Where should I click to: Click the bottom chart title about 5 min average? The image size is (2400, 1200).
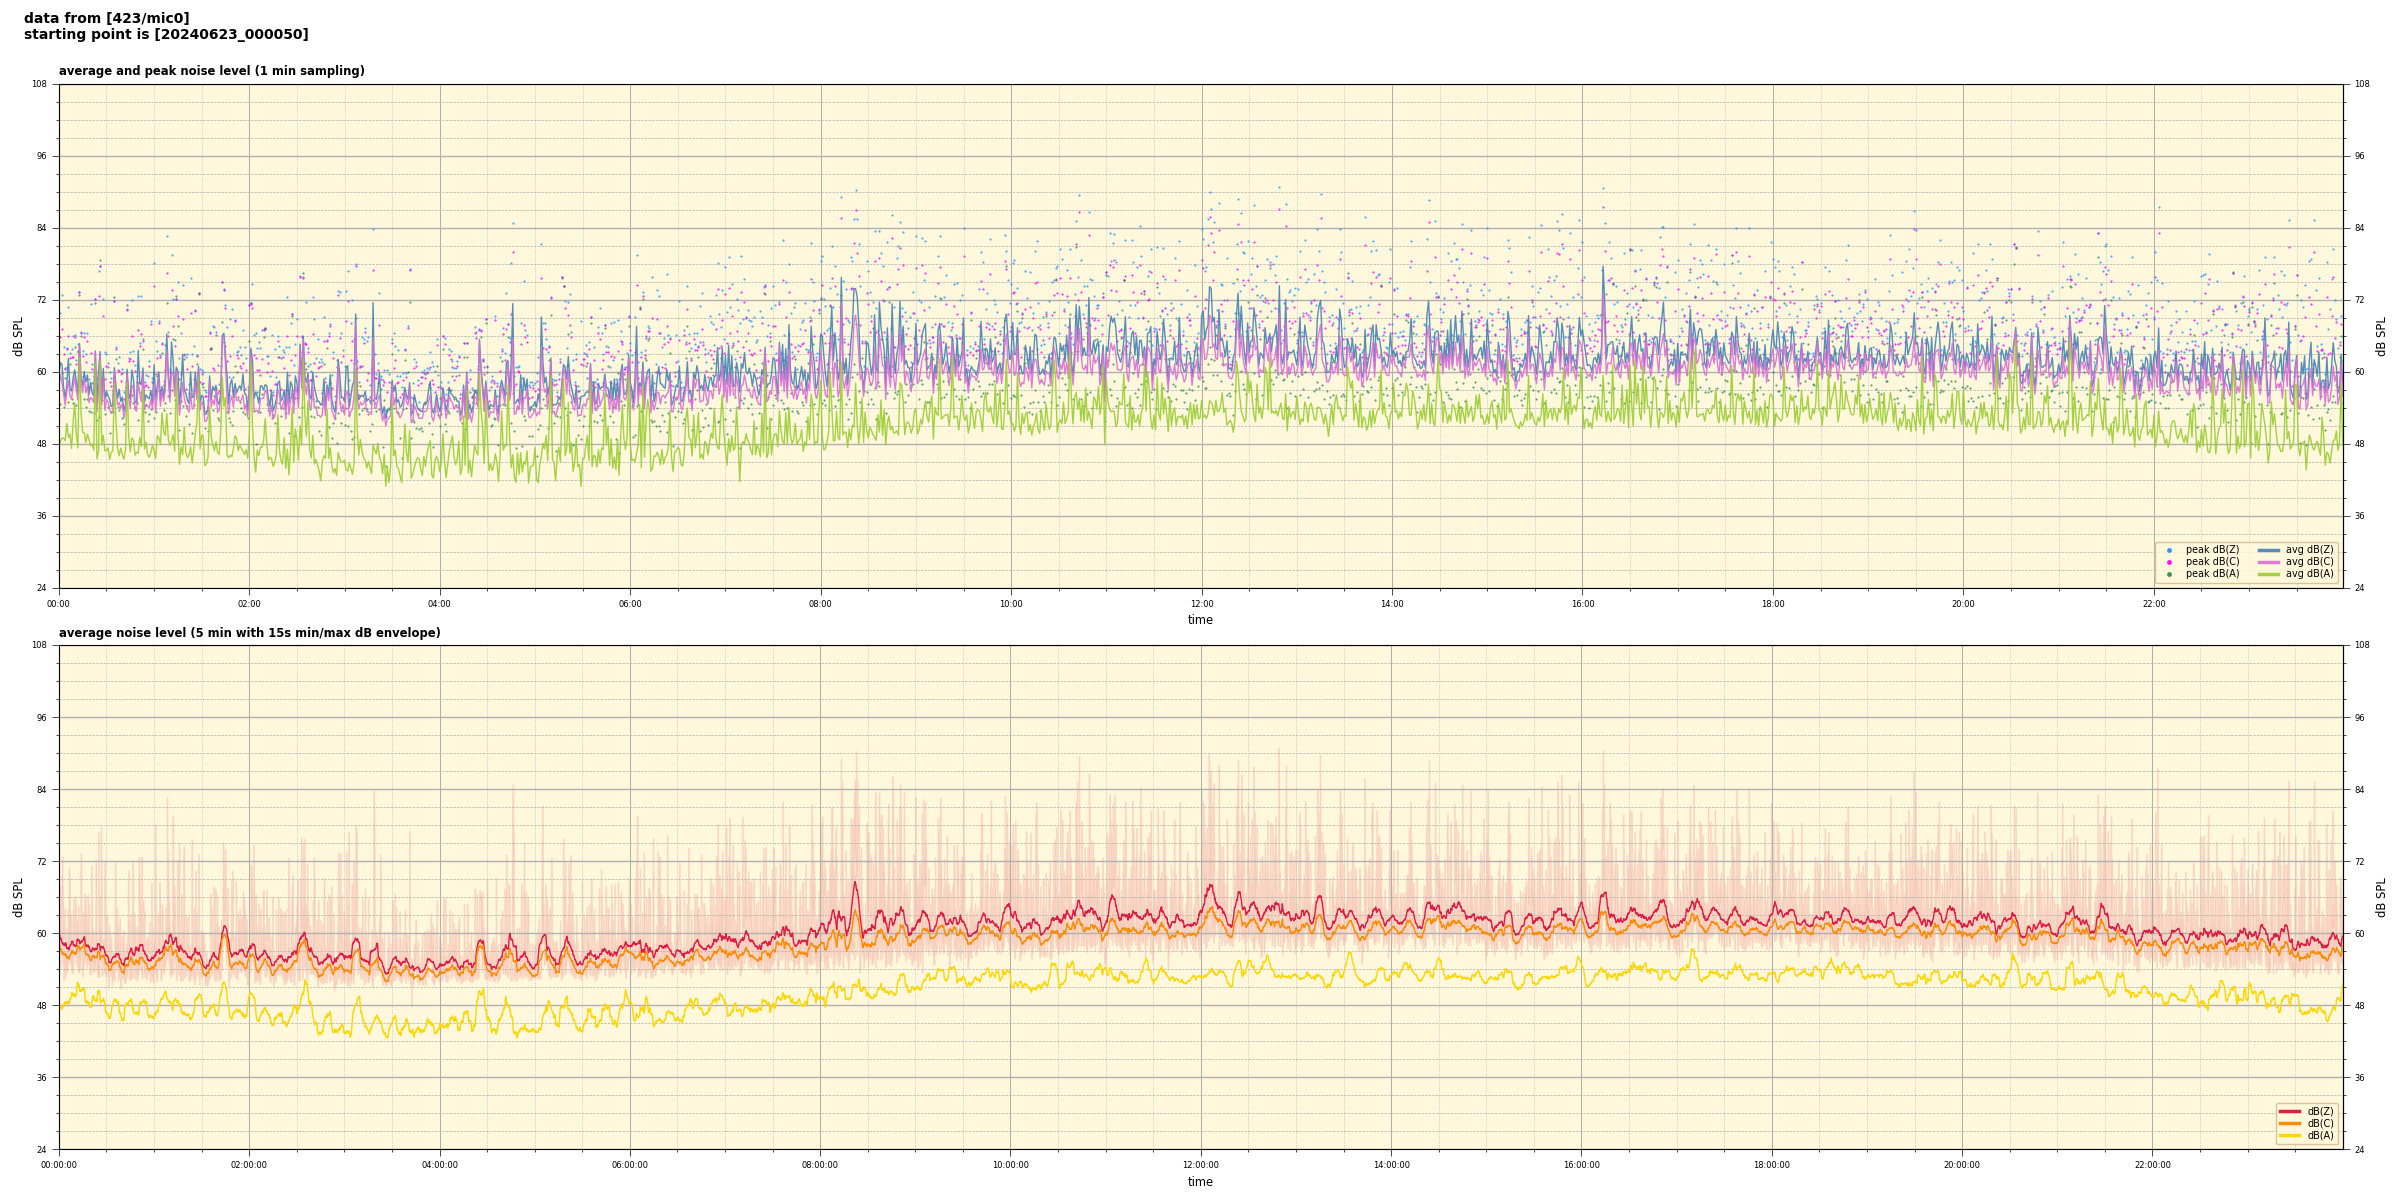point(249,633)
